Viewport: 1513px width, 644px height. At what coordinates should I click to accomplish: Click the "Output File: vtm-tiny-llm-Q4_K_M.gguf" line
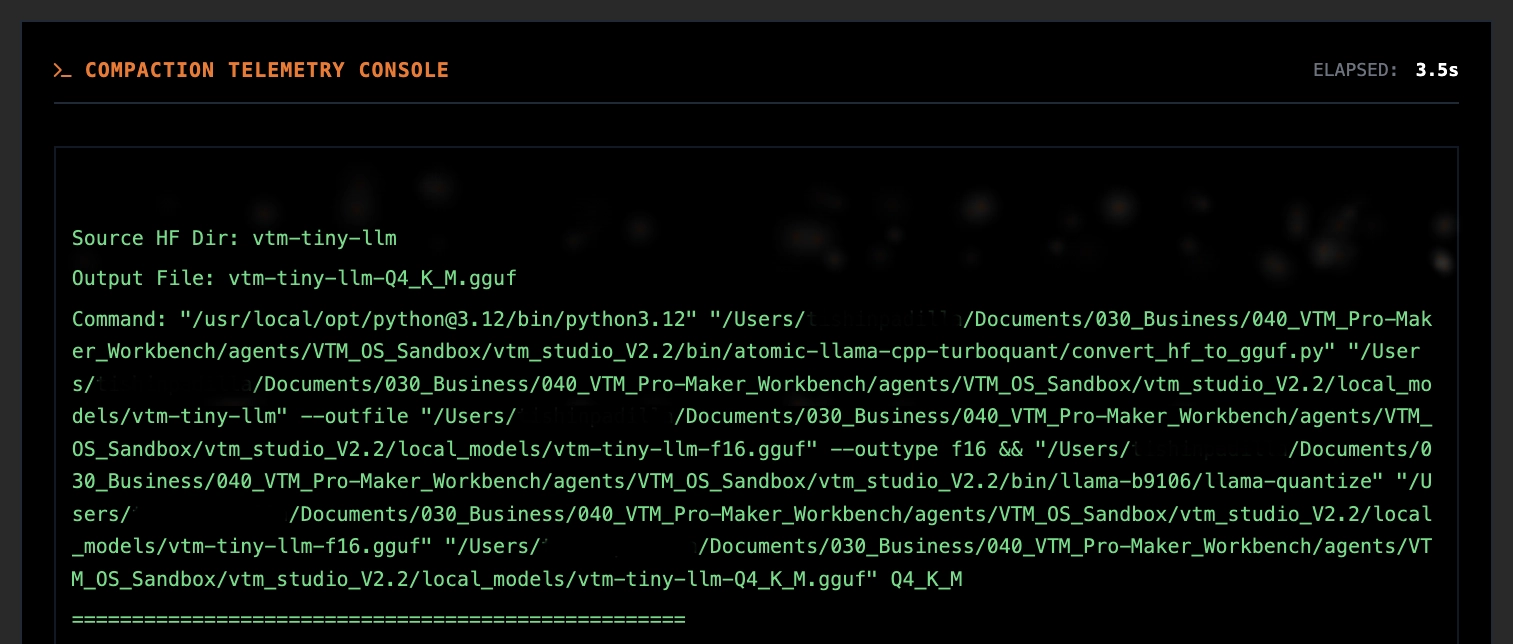click(294, 277)
